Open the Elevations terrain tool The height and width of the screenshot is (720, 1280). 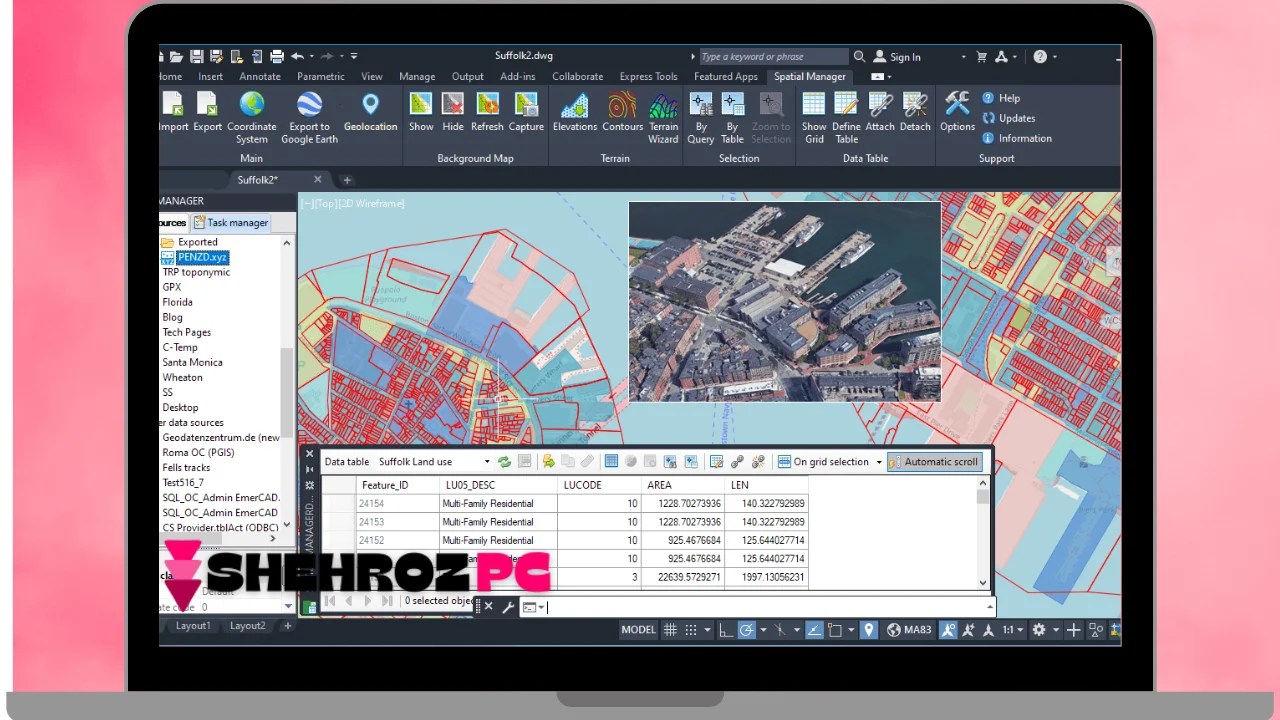pos(575,111)
